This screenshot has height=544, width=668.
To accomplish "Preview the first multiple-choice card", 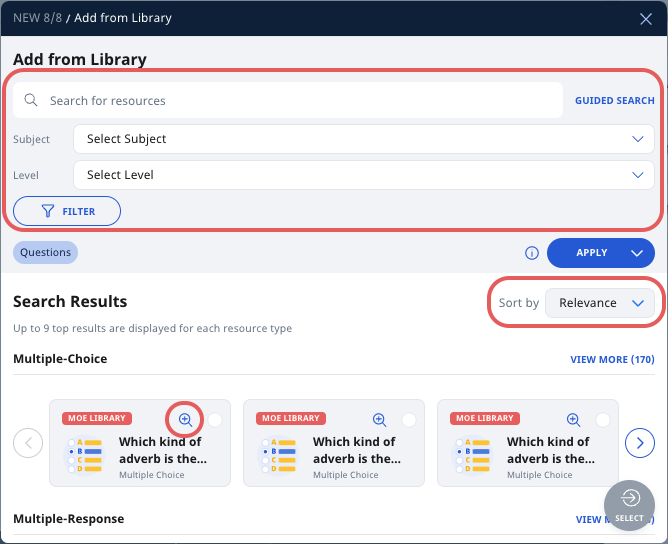I will [185, 420].
